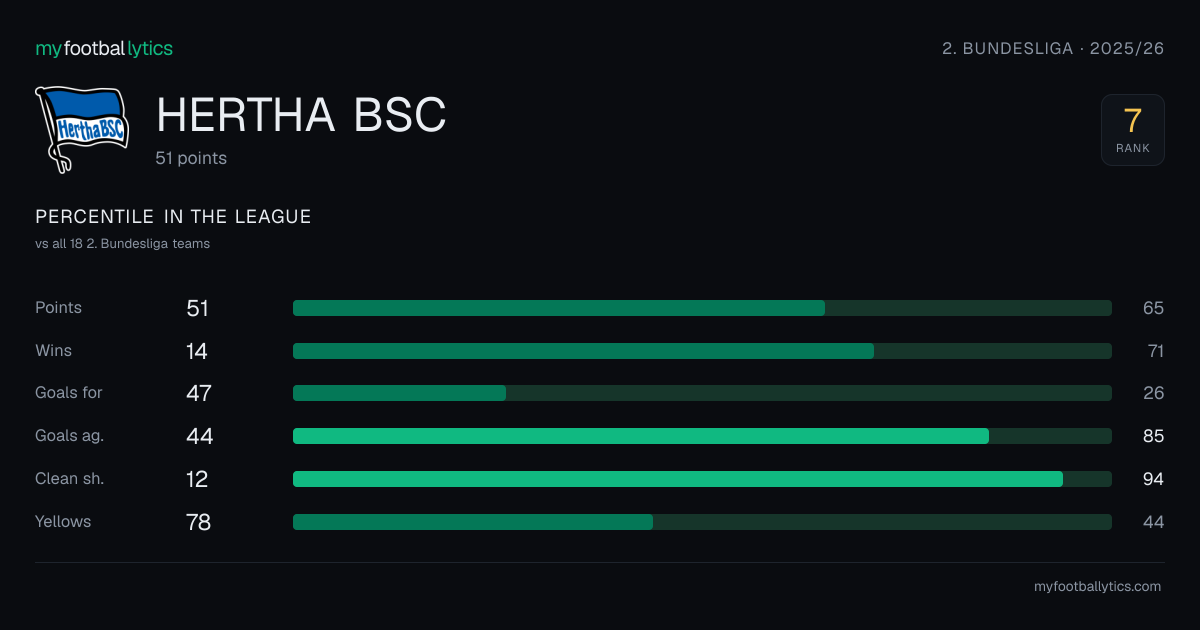Select the Clean sh. percentile bar
This screenshot has width=1200, height=630.
pos(702,479)
